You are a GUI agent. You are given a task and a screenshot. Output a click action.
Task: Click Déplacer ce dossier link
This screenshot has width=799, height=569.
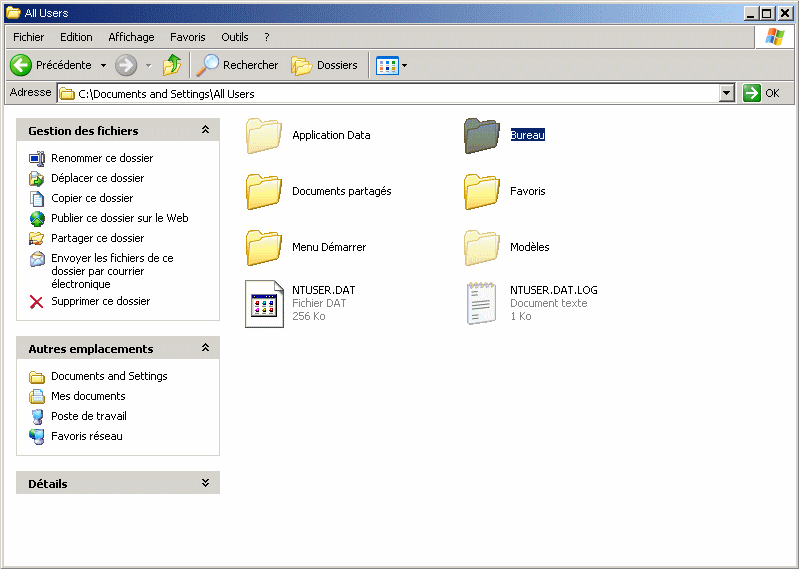tap(97, 178)
